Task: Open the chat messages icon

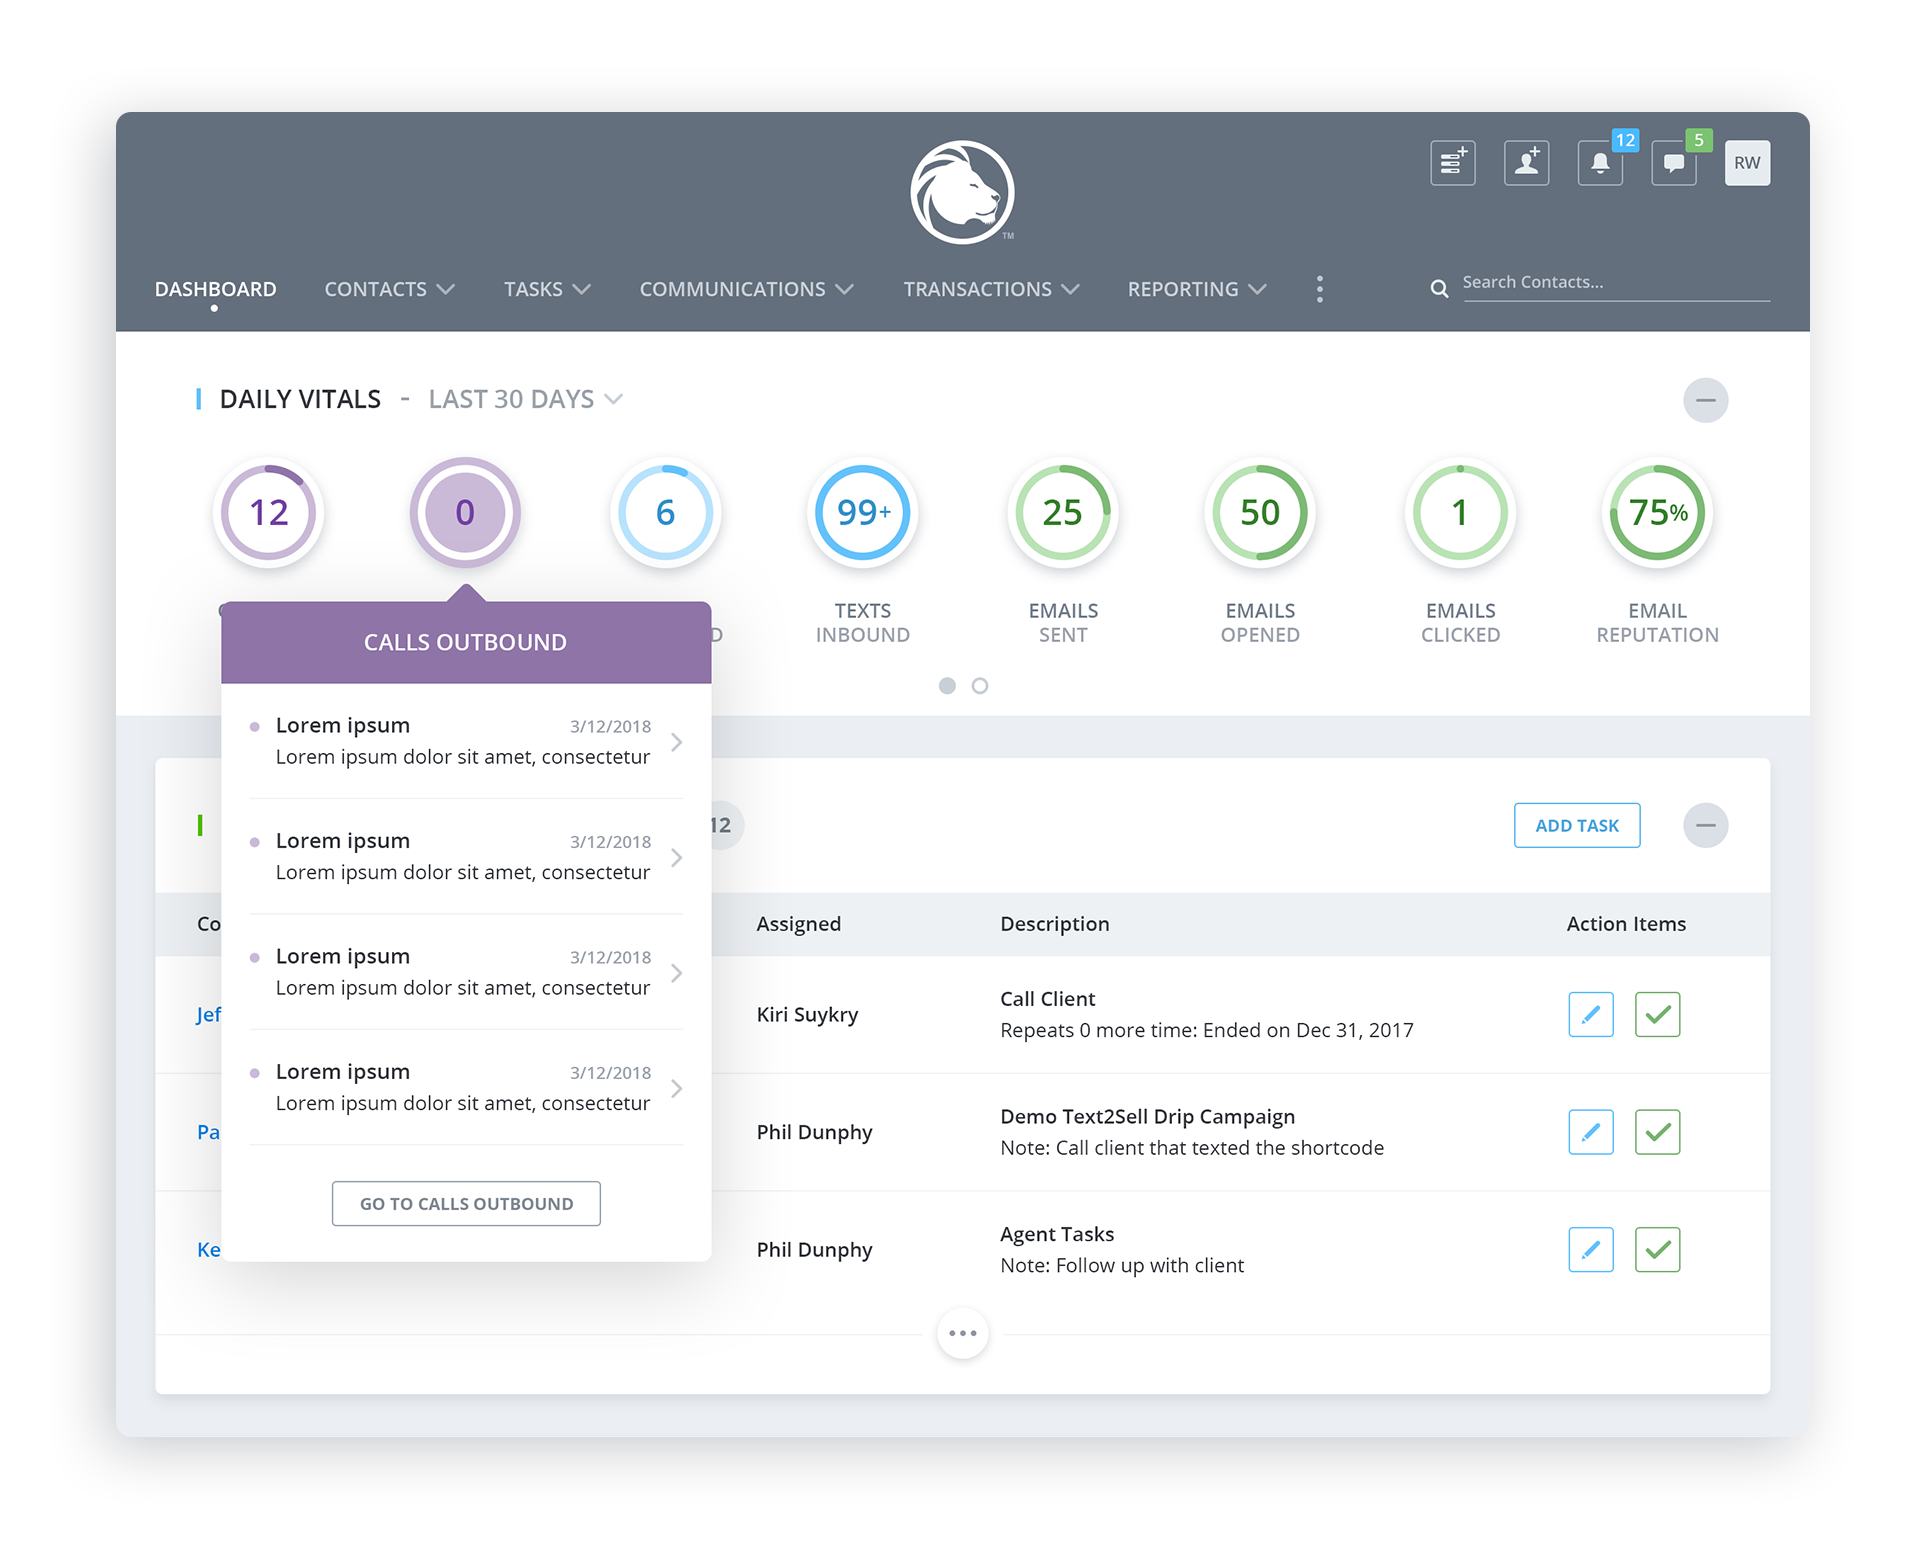Action: point(1673,163)
